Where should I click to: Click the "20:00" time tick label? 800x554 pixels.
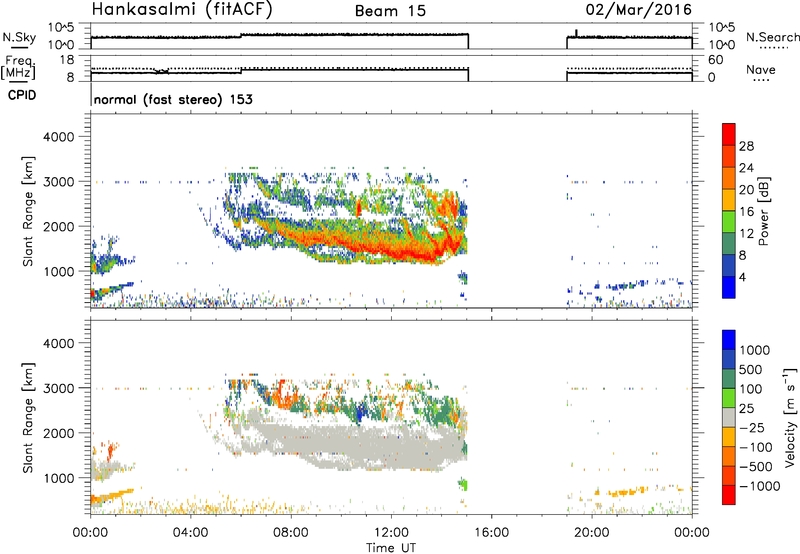click(592, 533)
